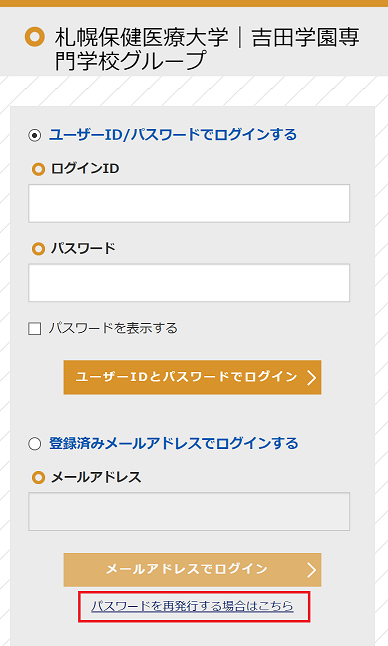Click the ログインID input field
The image size is (388, 646).
[x=189, y=204]
